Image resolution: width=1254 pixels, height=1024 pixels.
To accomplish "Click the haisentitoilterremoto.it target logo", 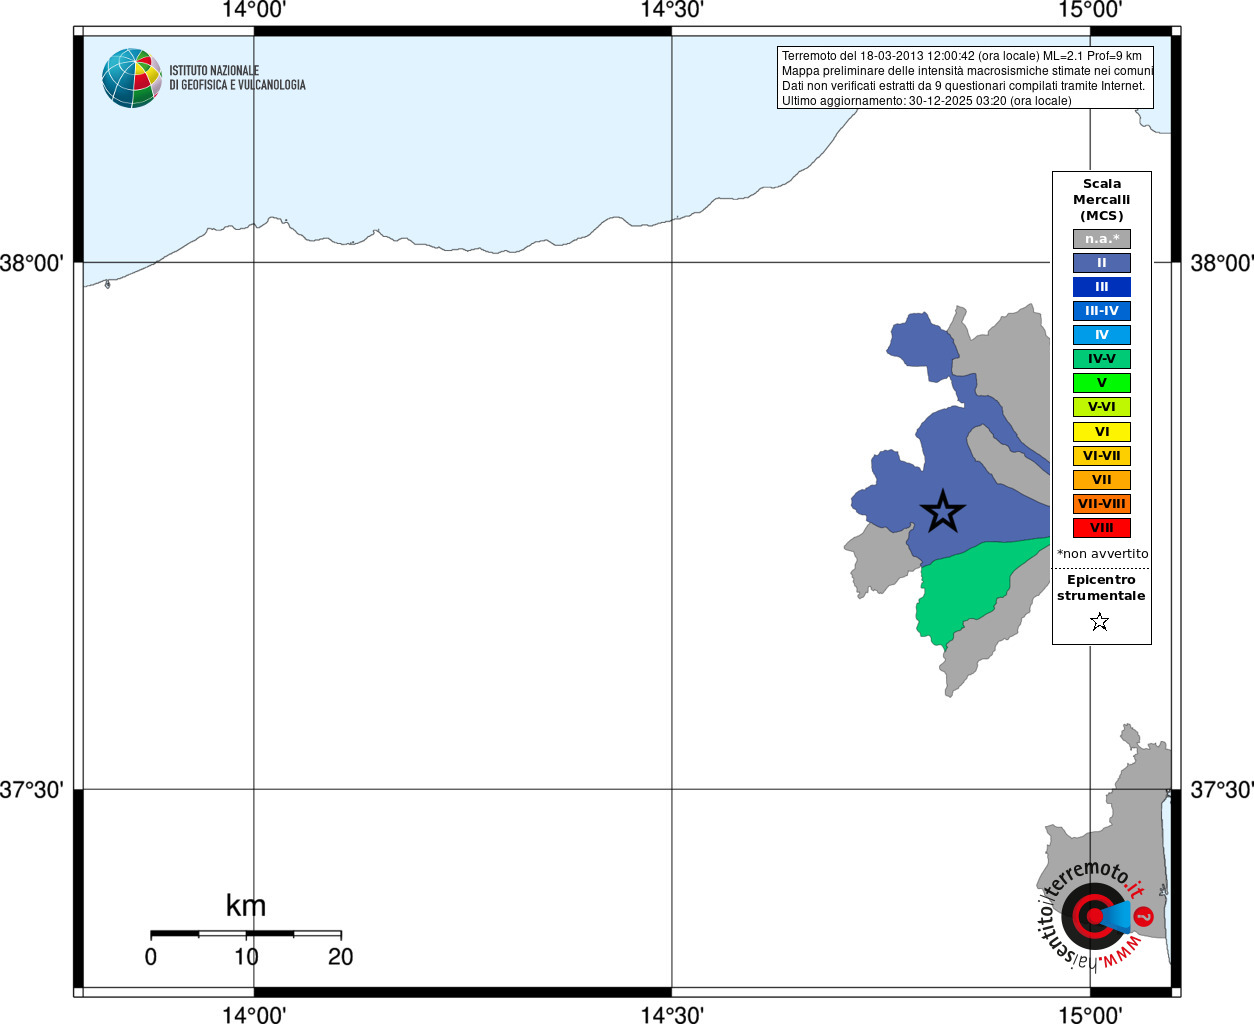I will point(1095,915).
